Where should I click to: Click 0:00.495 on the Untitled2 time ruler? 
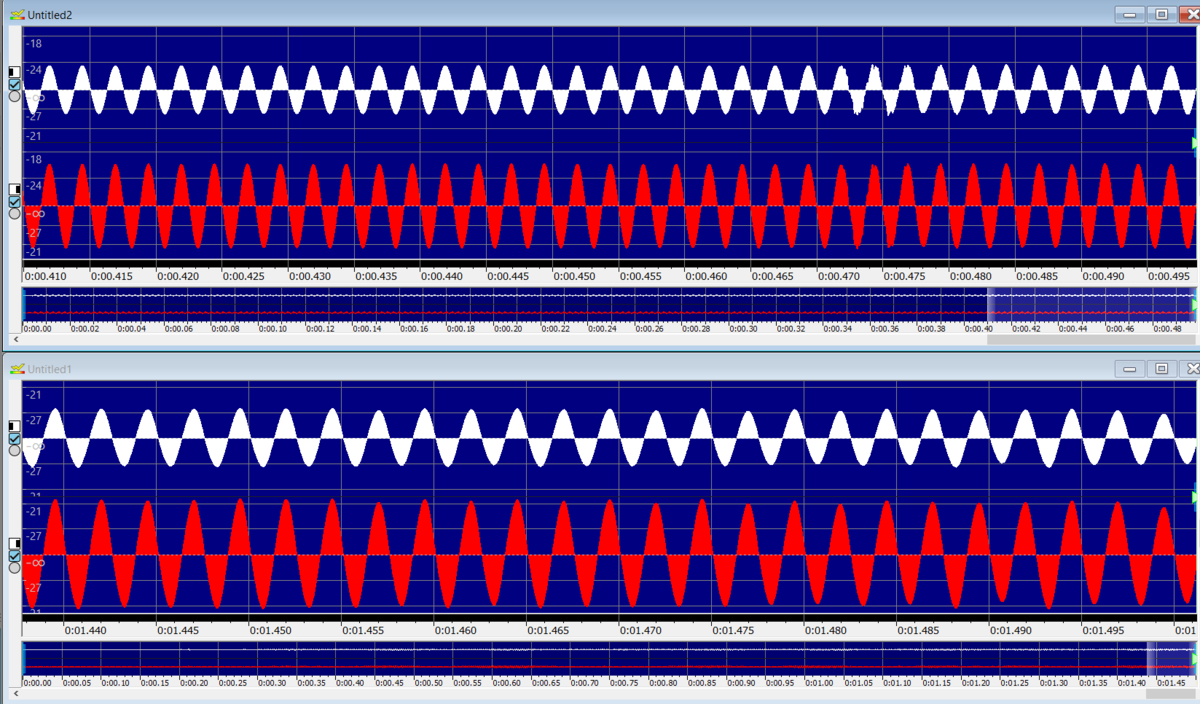[x=1168, y=275]
